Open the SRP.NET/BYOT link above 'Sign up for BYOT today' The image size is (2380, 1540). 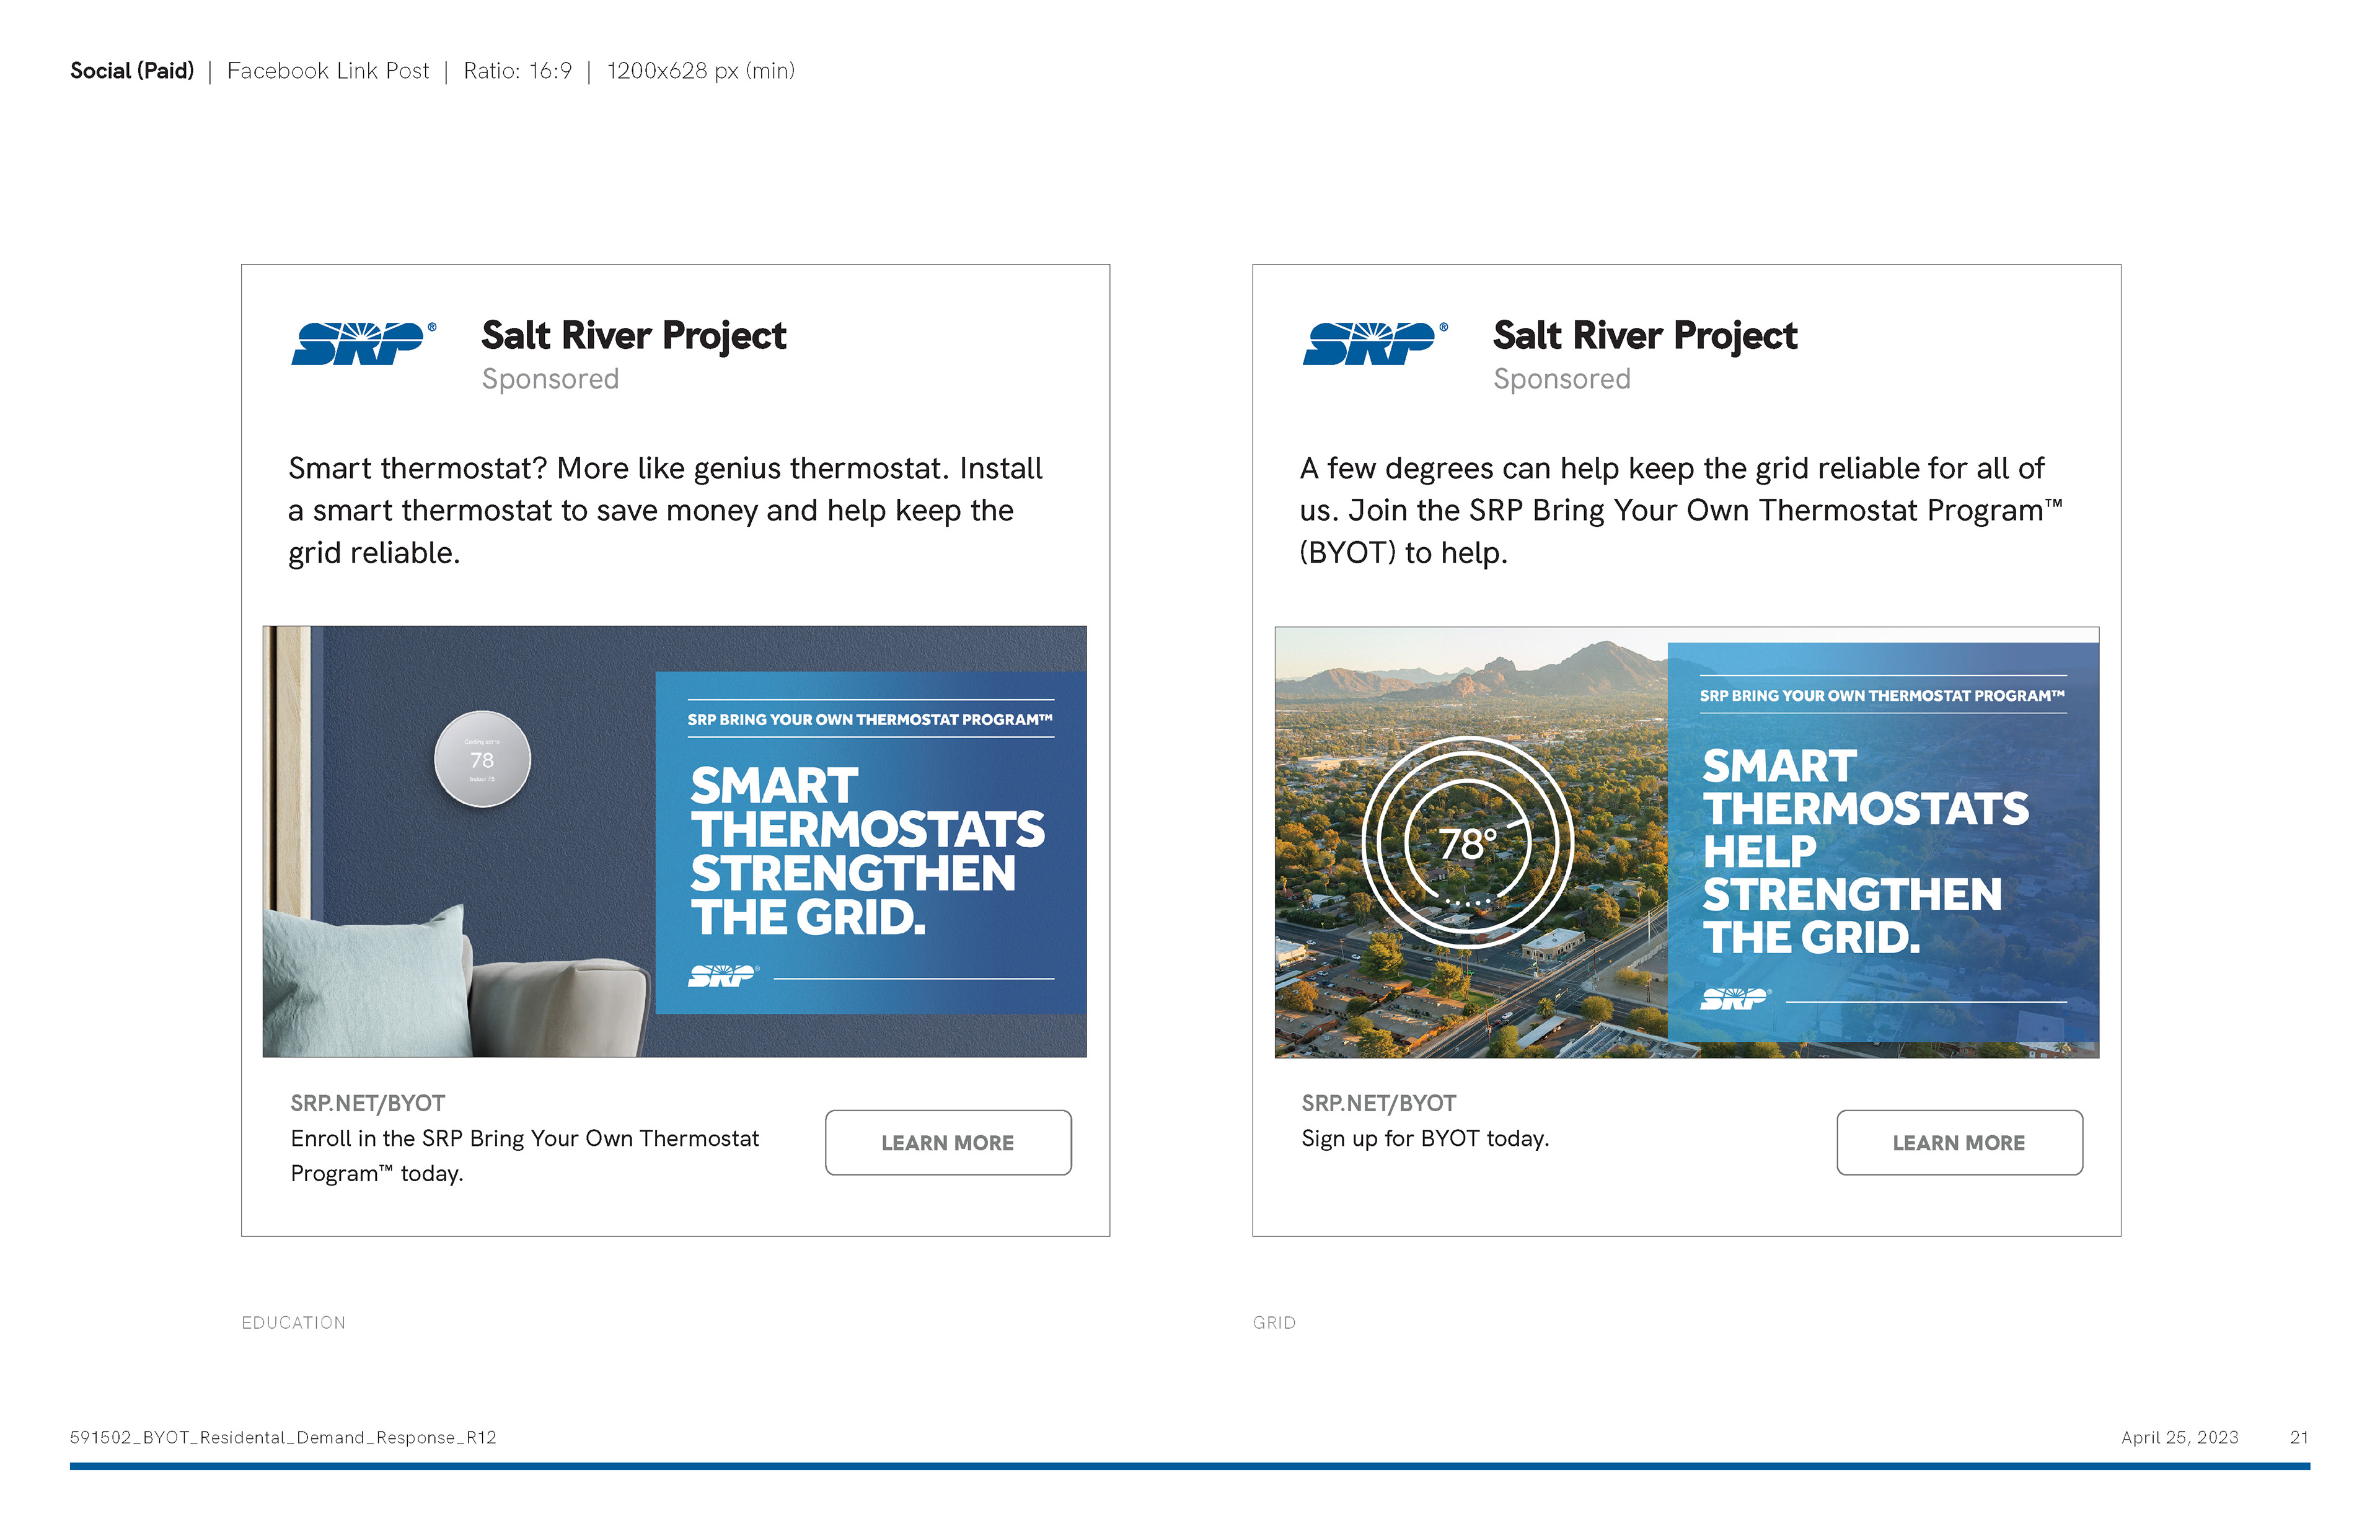(x=1378, y=1103)
